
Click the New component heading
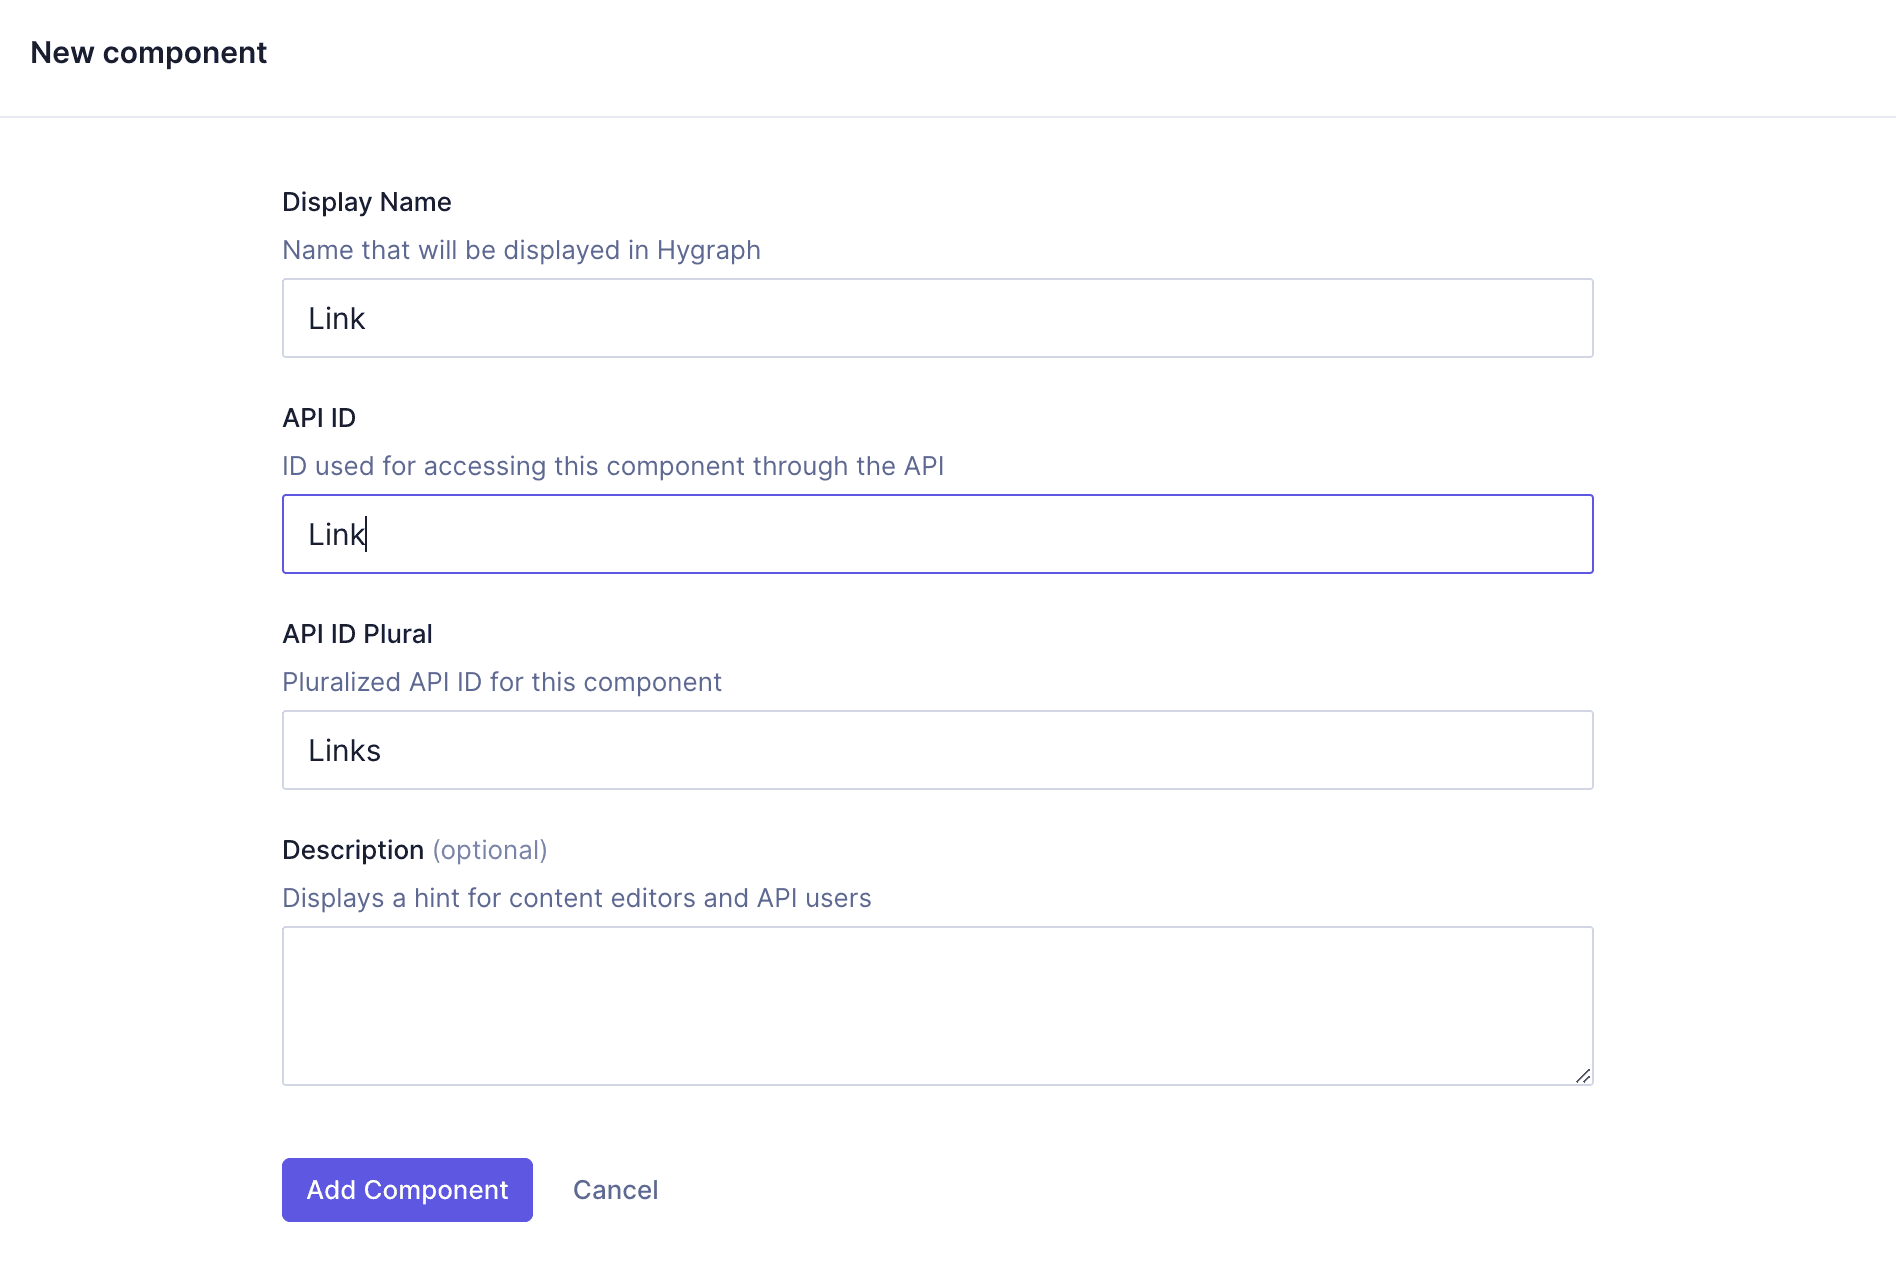[148, 52]
